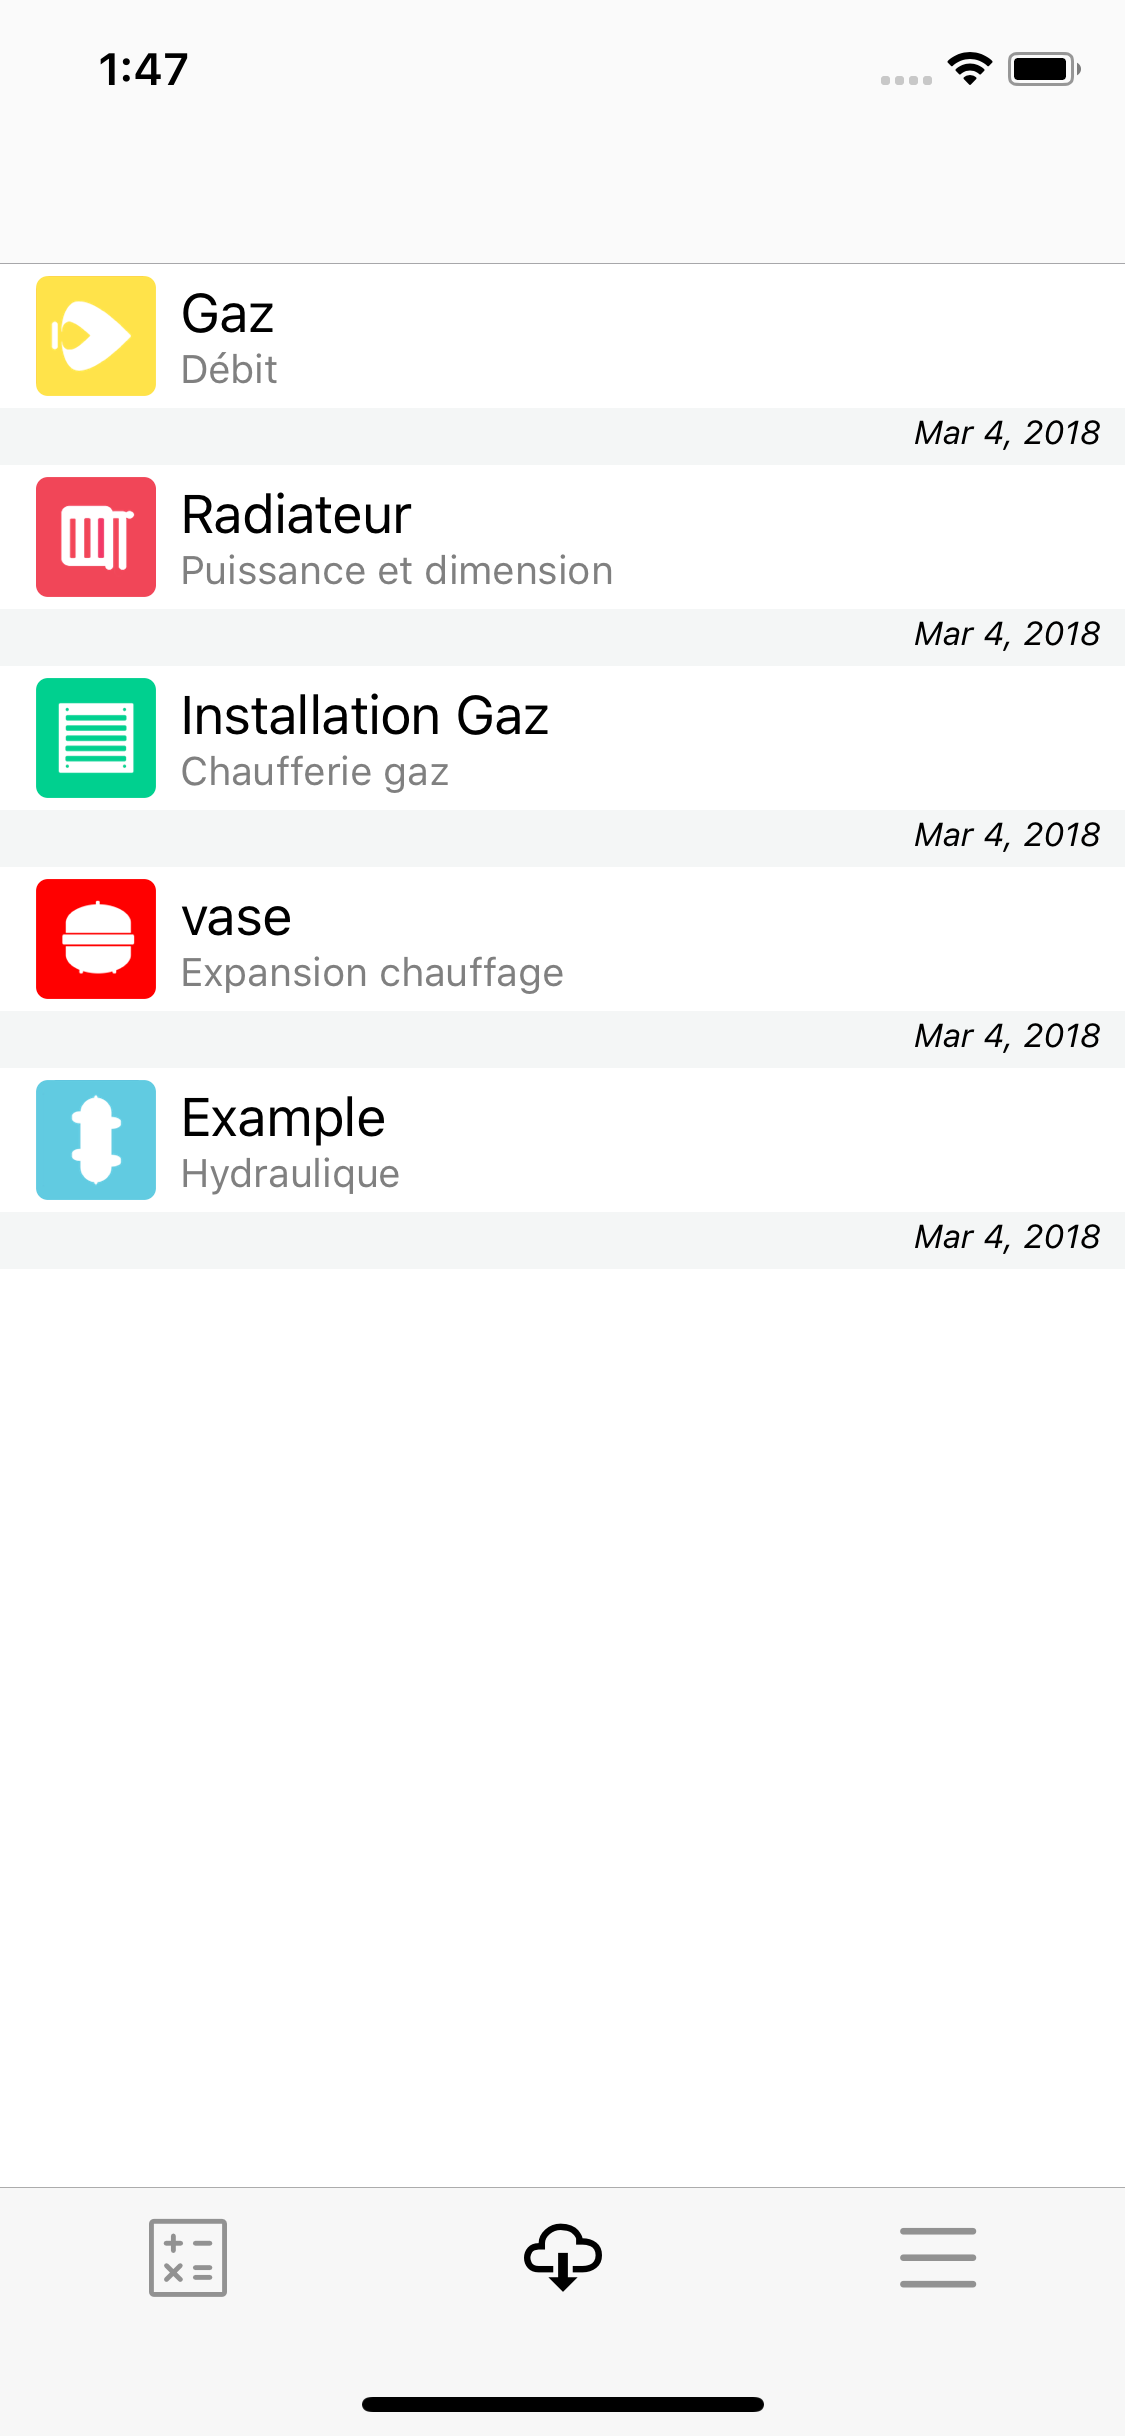
Task: Open the hamburger menu in the toolbar
Action: [937, 2257]
